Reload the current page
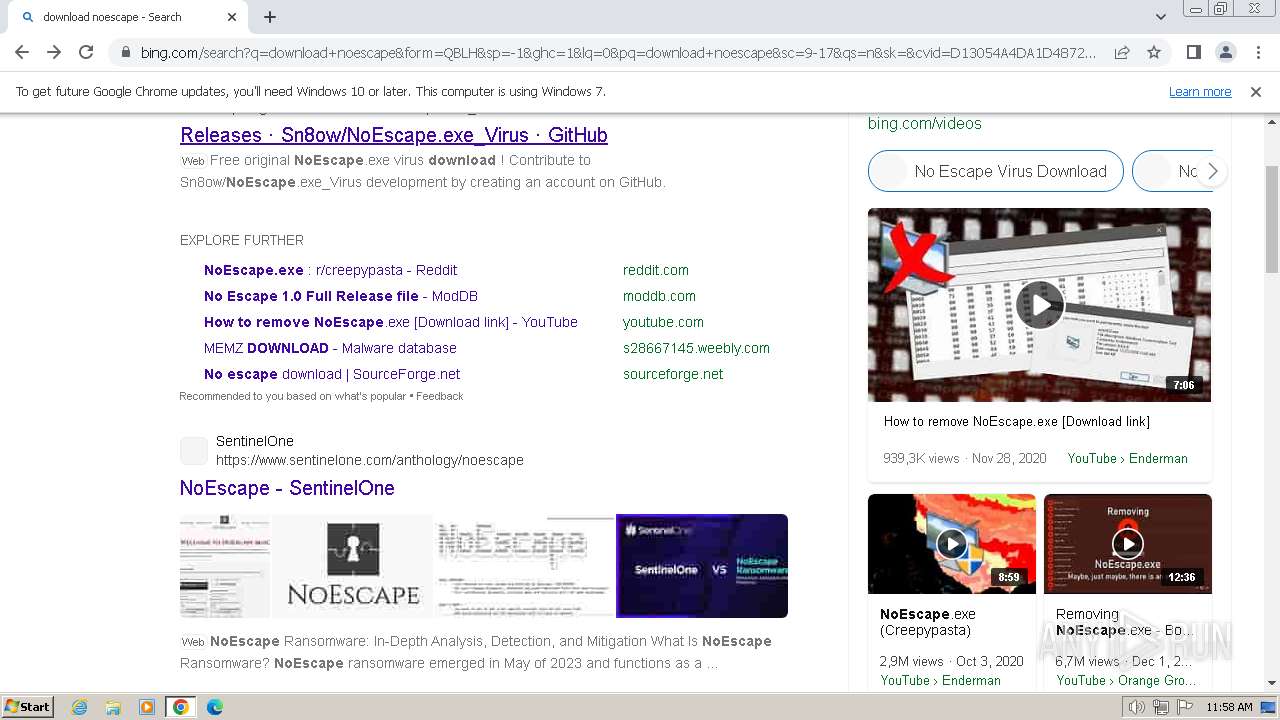The image size is (1280, 720). tap(86, 52)
